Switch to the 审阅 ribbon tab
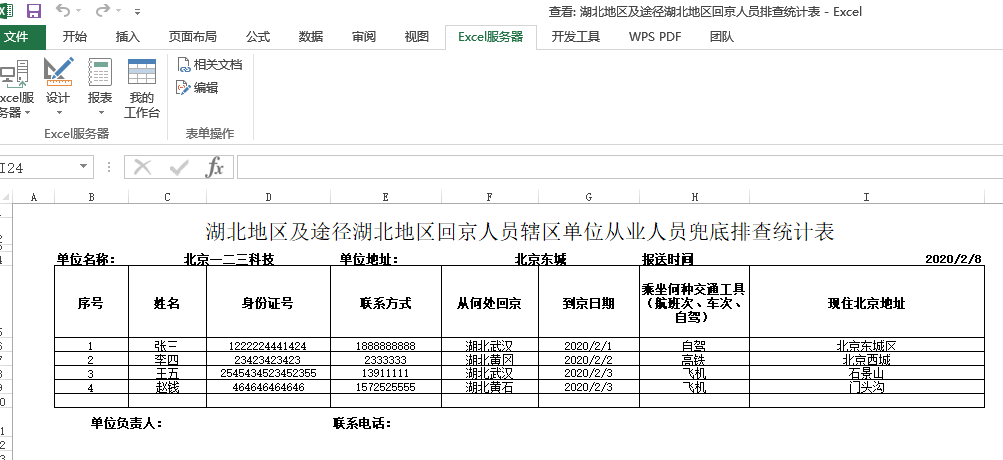Screen dimensions: 1003x460 [x=364, y=36]
